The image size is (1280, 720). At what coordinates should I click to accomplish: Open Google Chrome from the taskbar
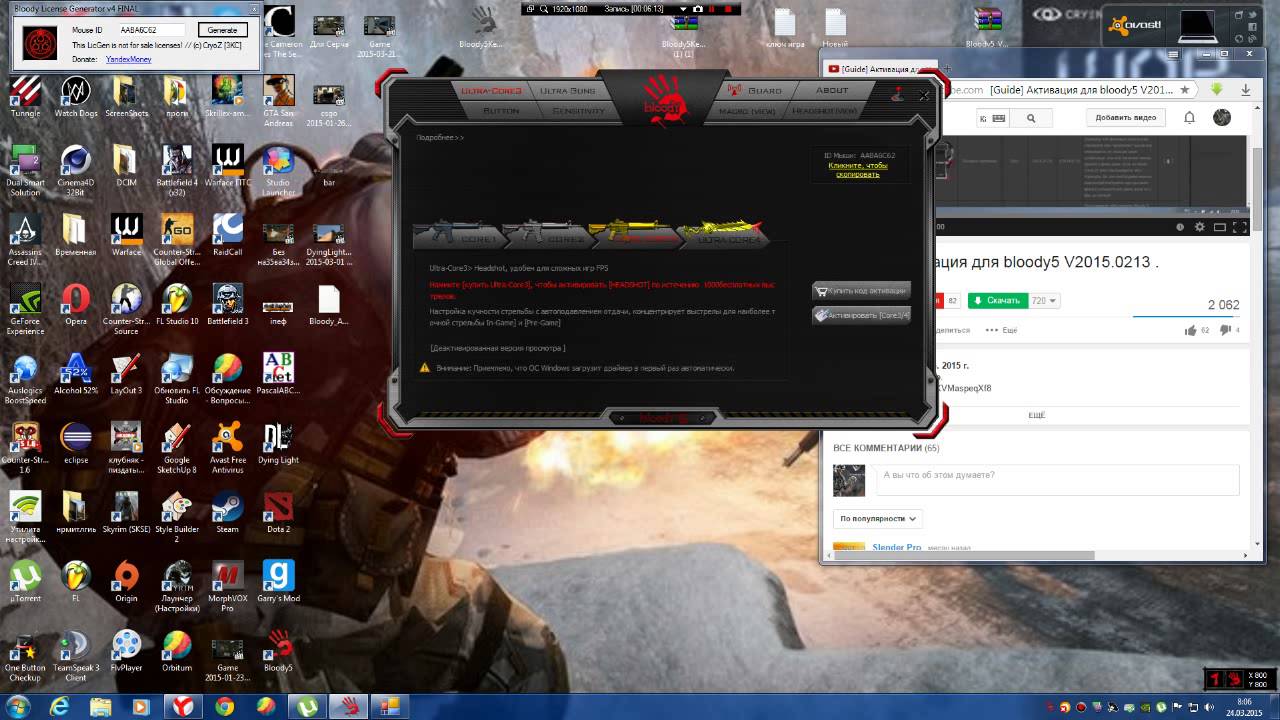tap(224, 706)
